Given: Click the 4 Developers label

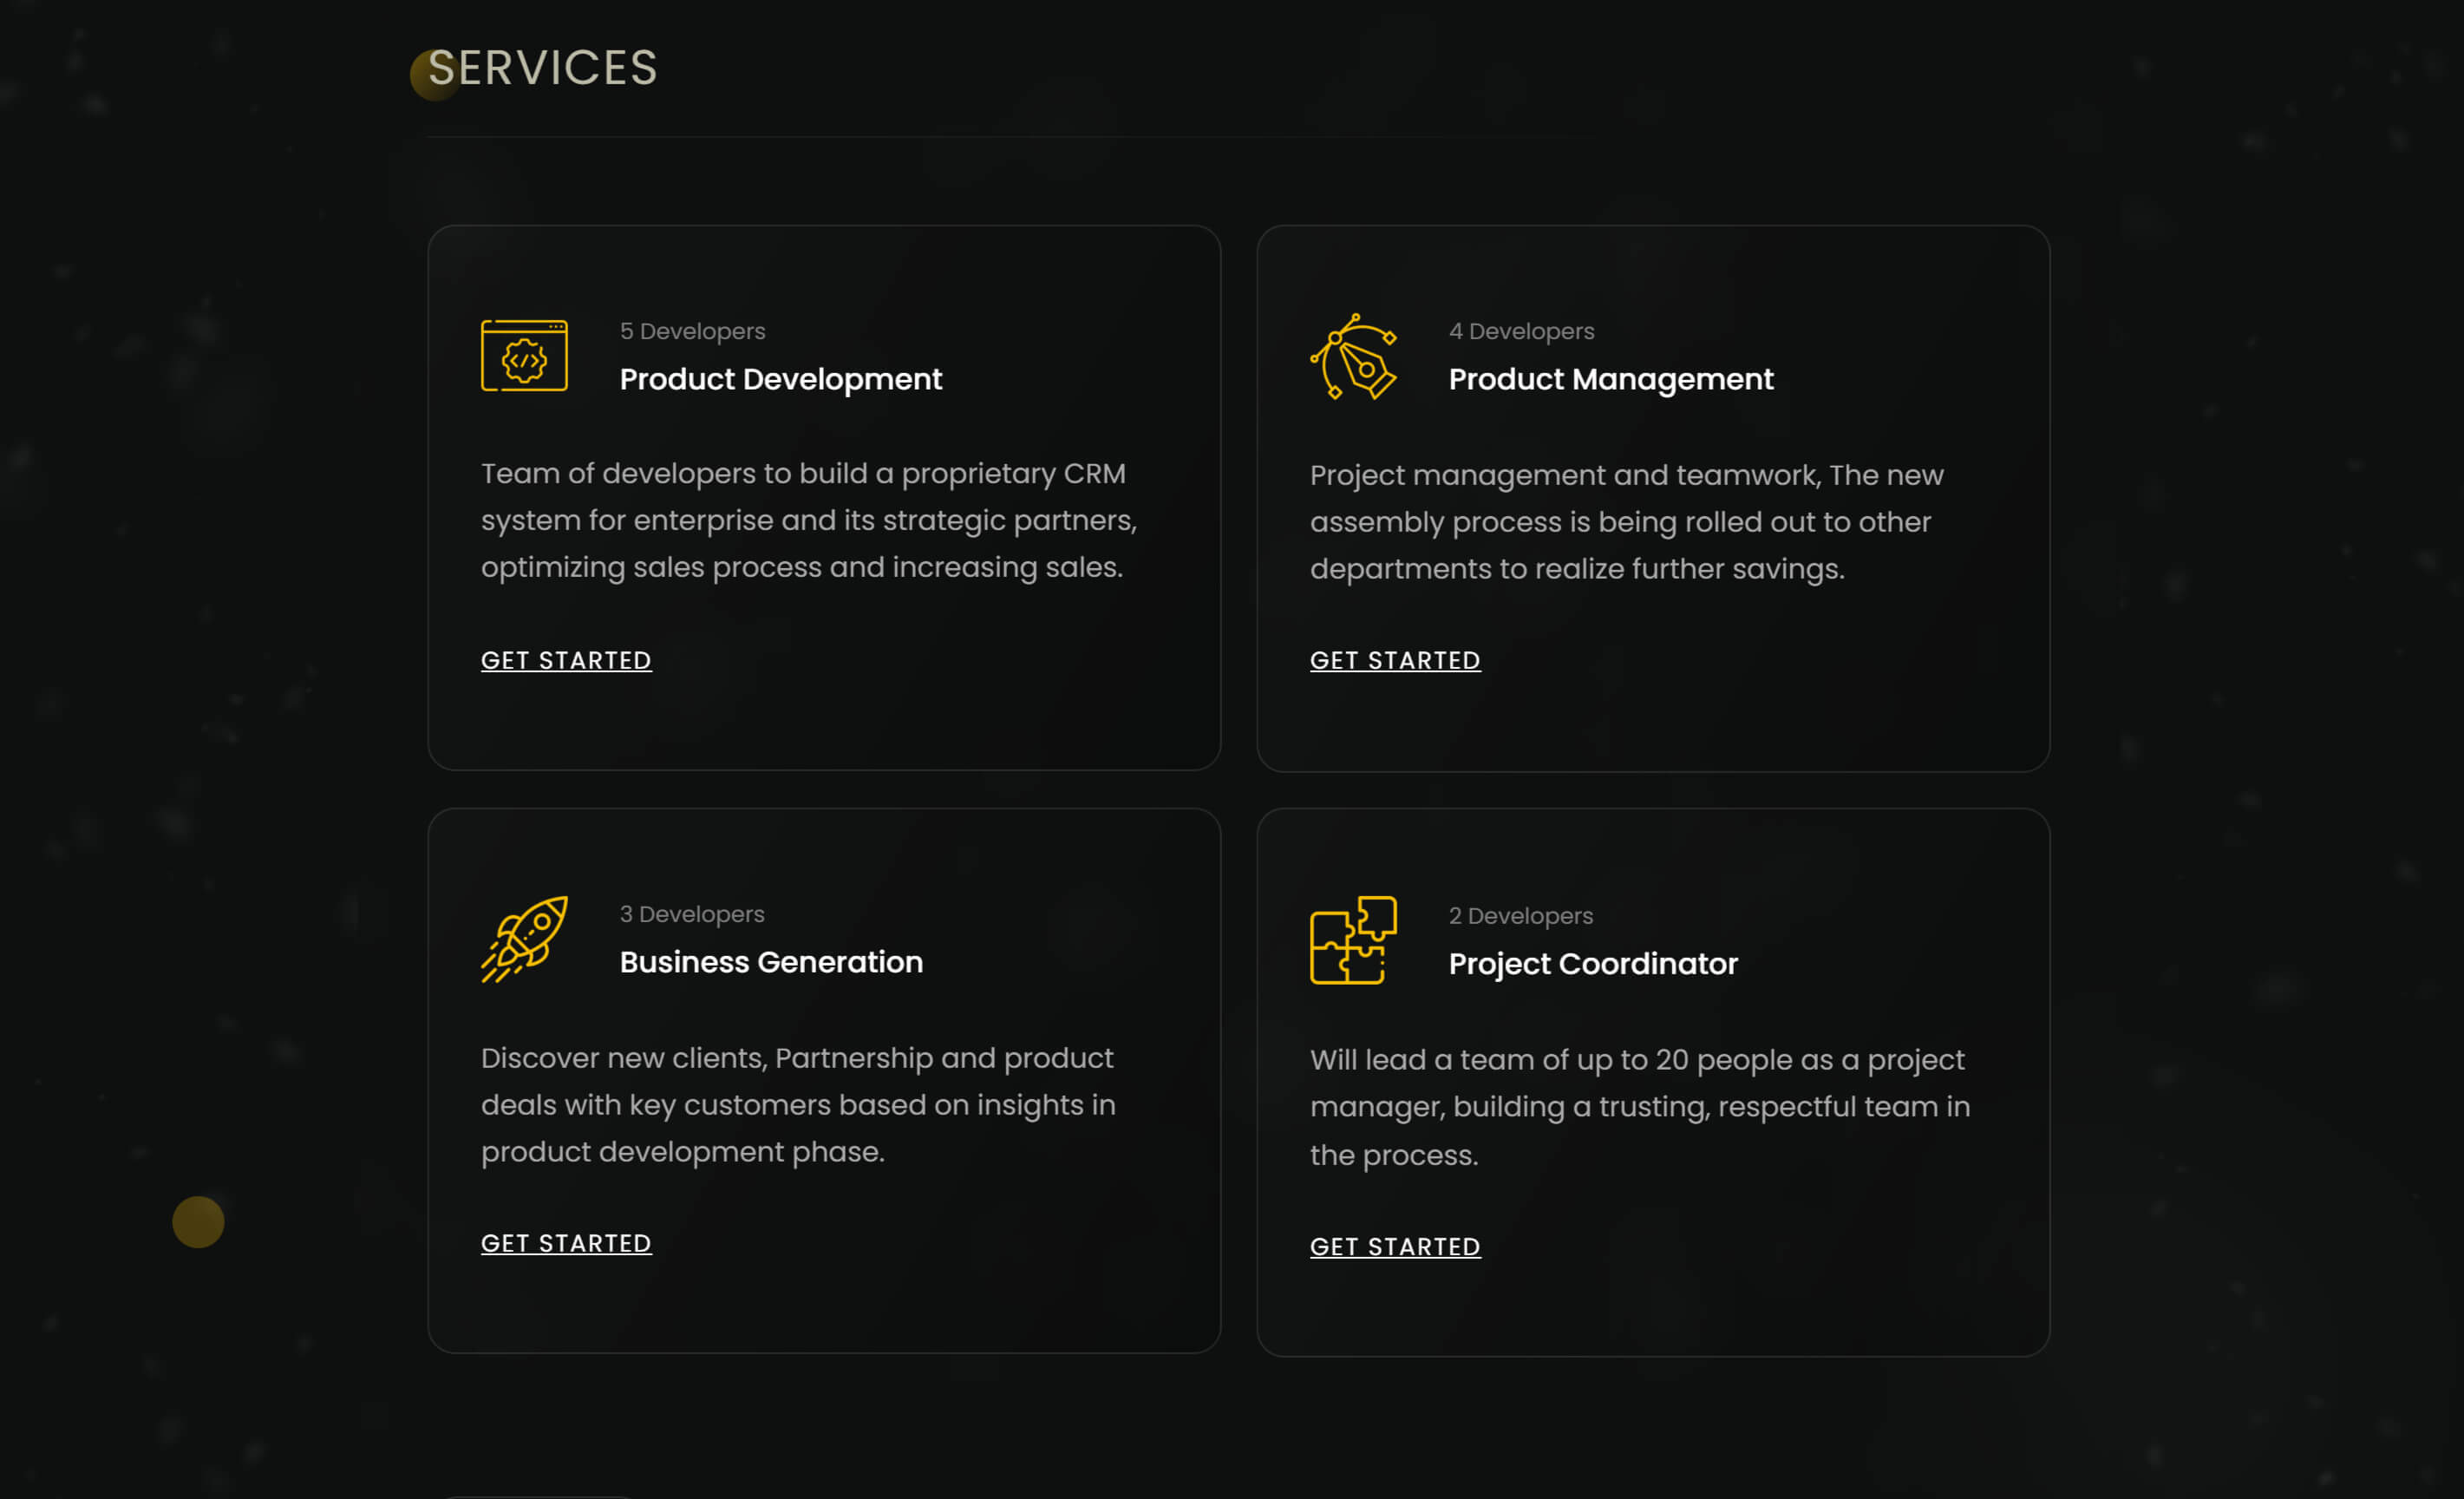Looking at the screenshot, I should pyautogui.click(x=1521, y=331).
